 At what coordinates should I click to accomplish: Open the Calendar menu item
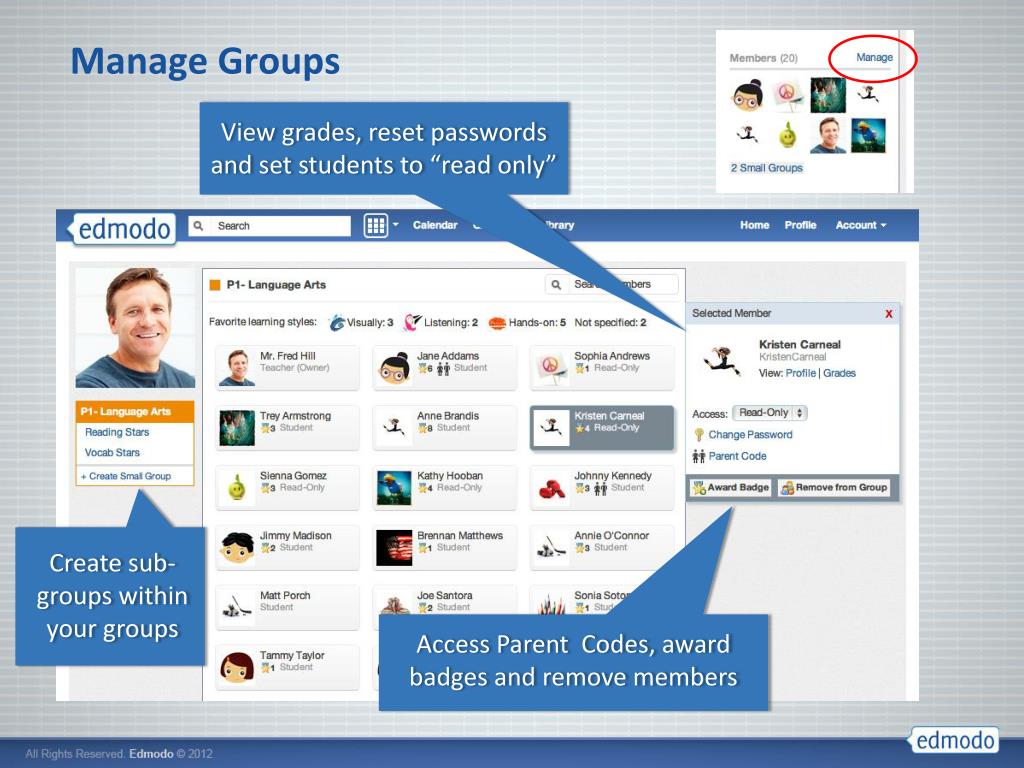click(435, 225)
